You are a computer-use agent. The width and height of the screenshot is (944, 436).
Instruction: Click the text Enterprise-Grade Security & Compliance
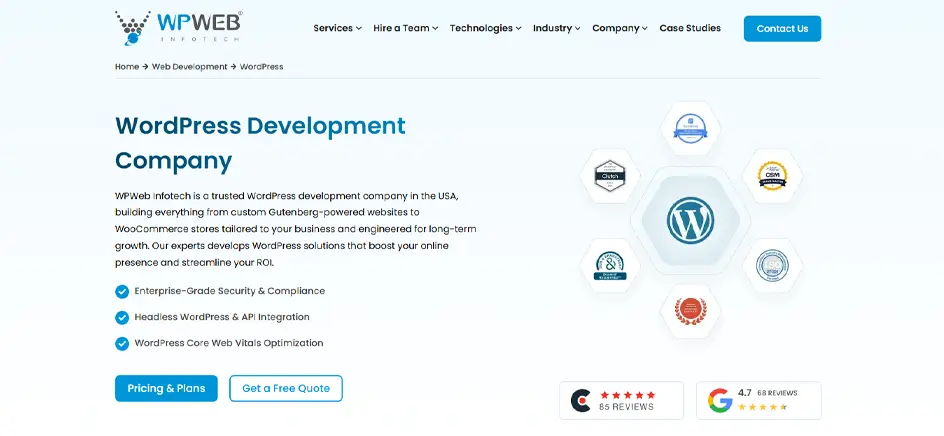pyautogui.click(x=229, y=291)
